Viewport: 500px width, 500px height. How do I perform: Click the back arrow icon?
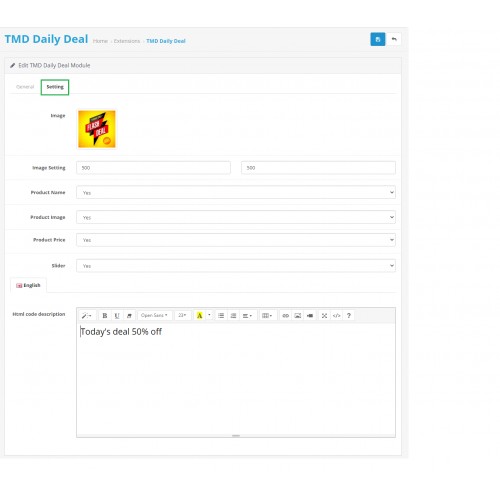coord(394,39)
